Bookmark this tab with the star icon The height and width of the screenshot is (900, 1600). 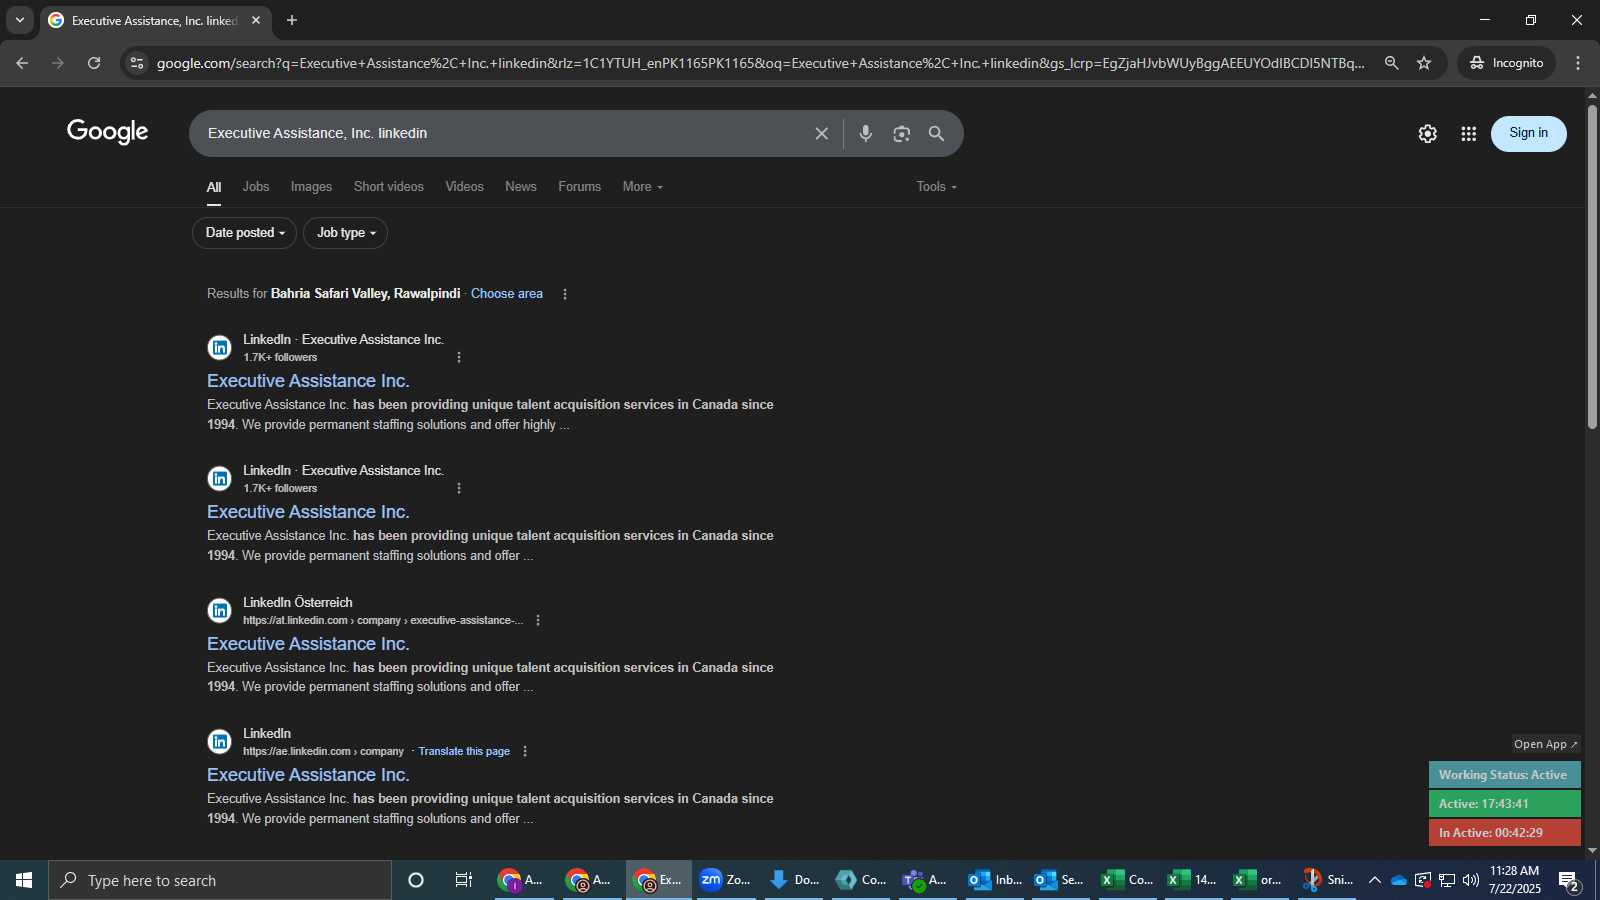(x=1424, y=63)
